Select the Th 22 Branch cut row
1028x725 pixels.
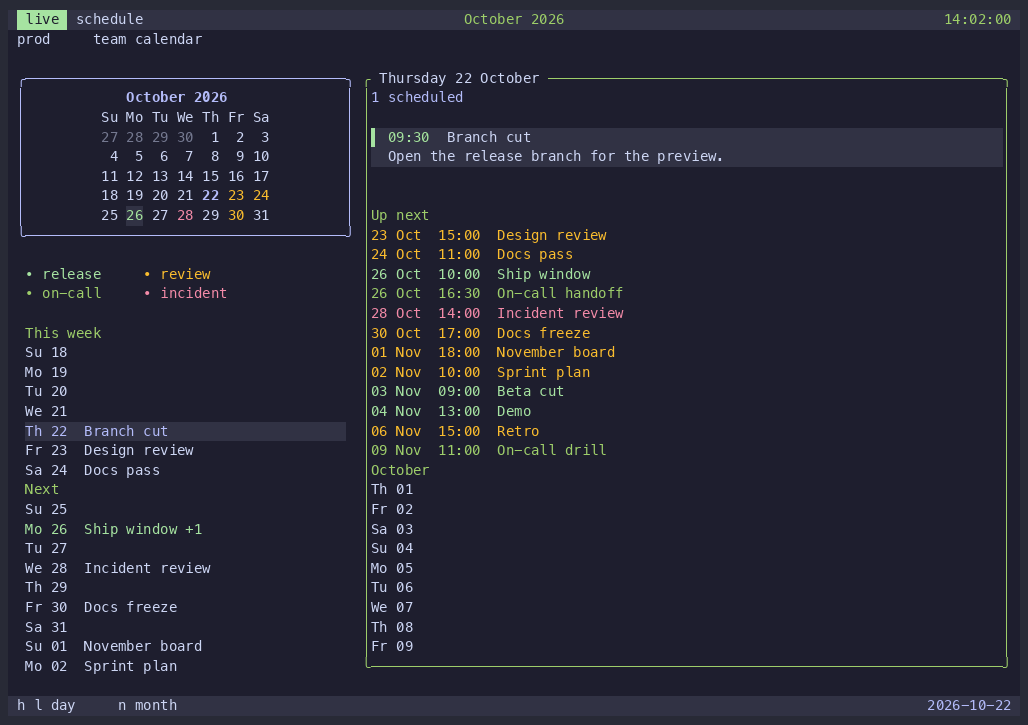[185, 431]
